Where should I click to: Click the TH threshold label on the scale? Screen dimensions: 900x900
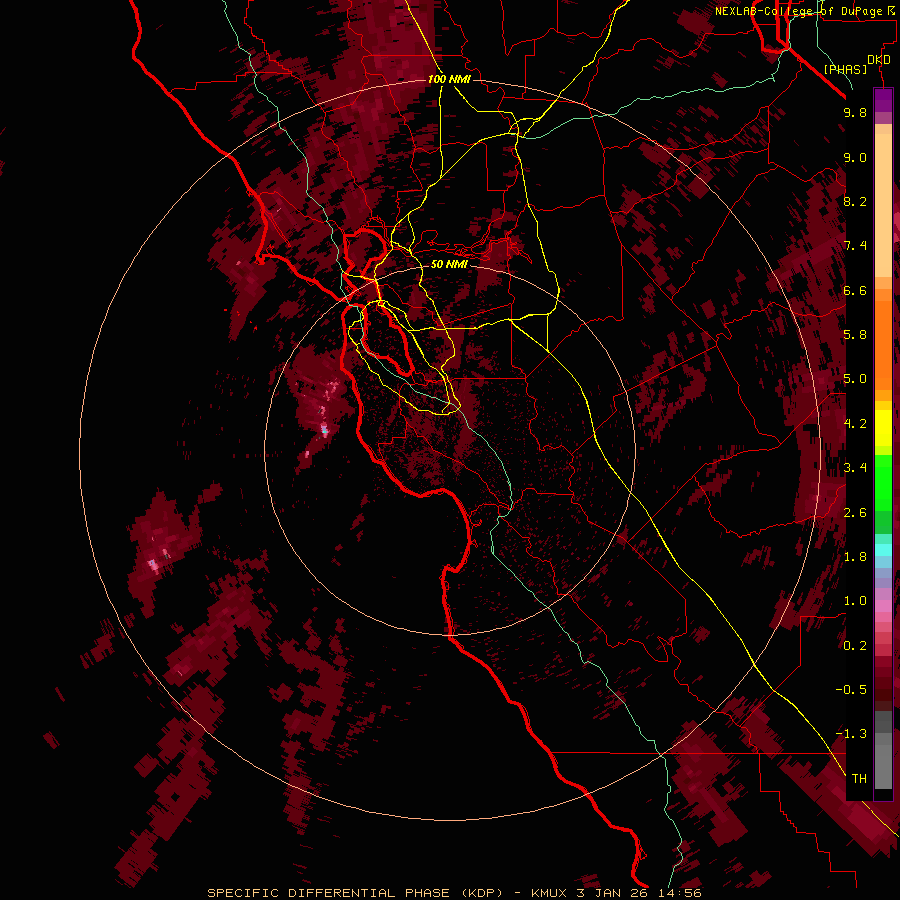coord(859,779)
